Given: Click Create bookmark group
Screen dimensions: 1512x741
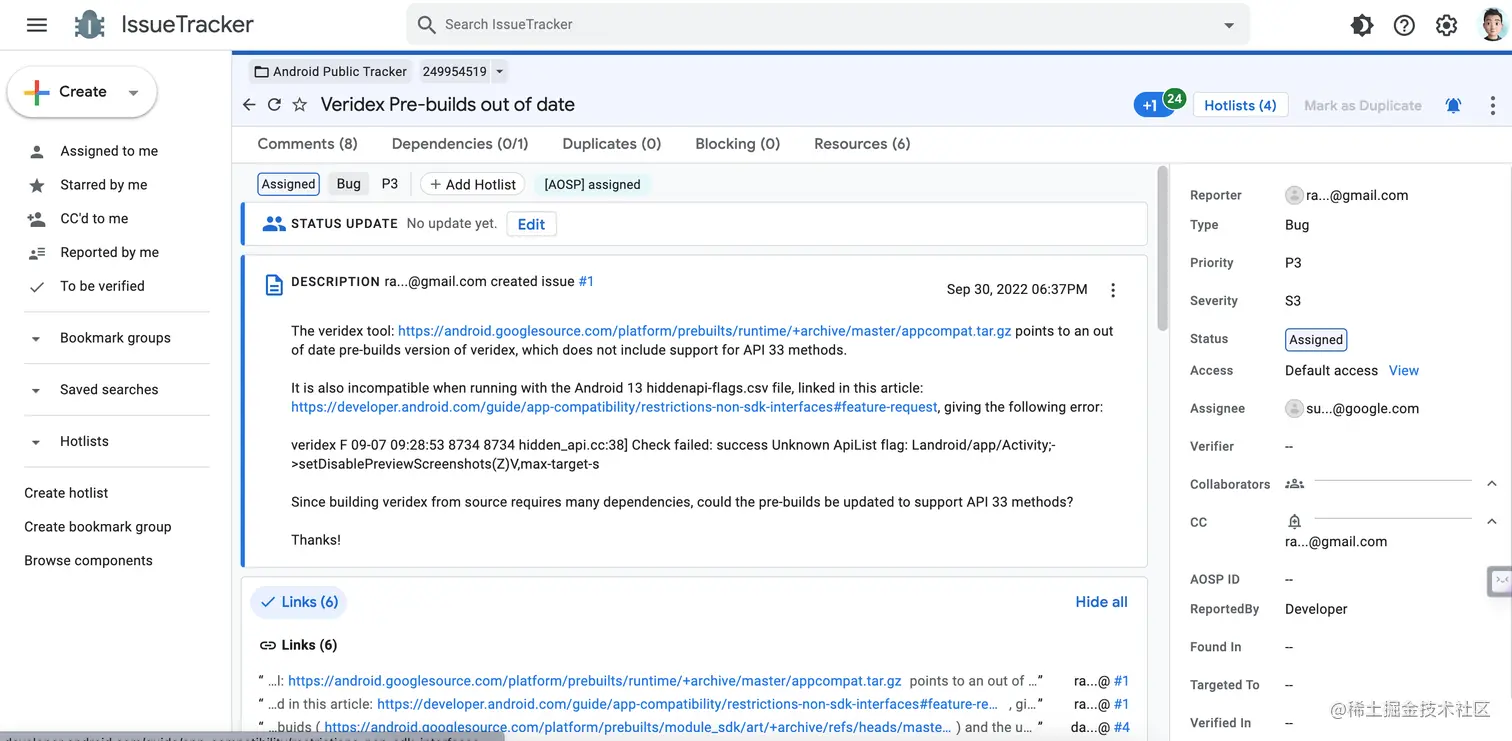Looking at the screenshot, I should [98, 527].
